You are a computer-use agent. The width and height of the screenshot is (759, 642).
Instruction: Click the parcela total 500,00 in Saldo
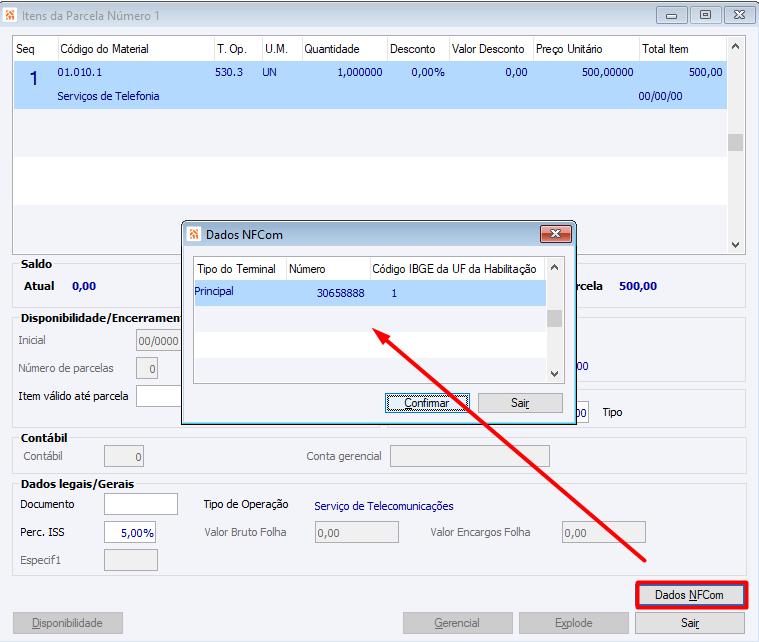(x=638, y=286)
